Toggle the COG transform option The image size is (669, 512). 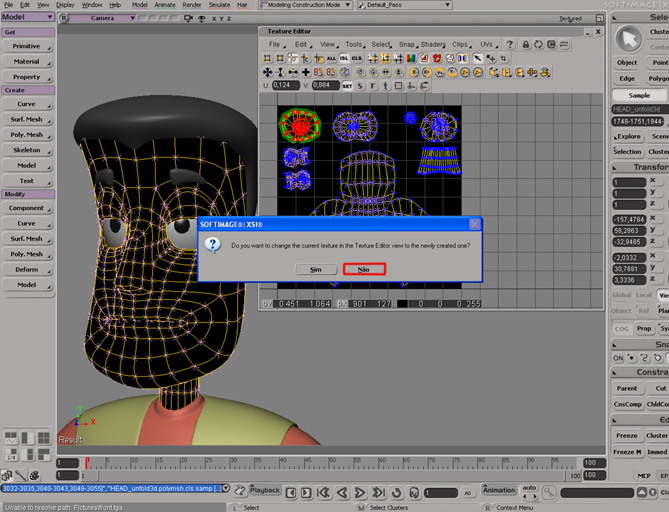pos(621,328)
